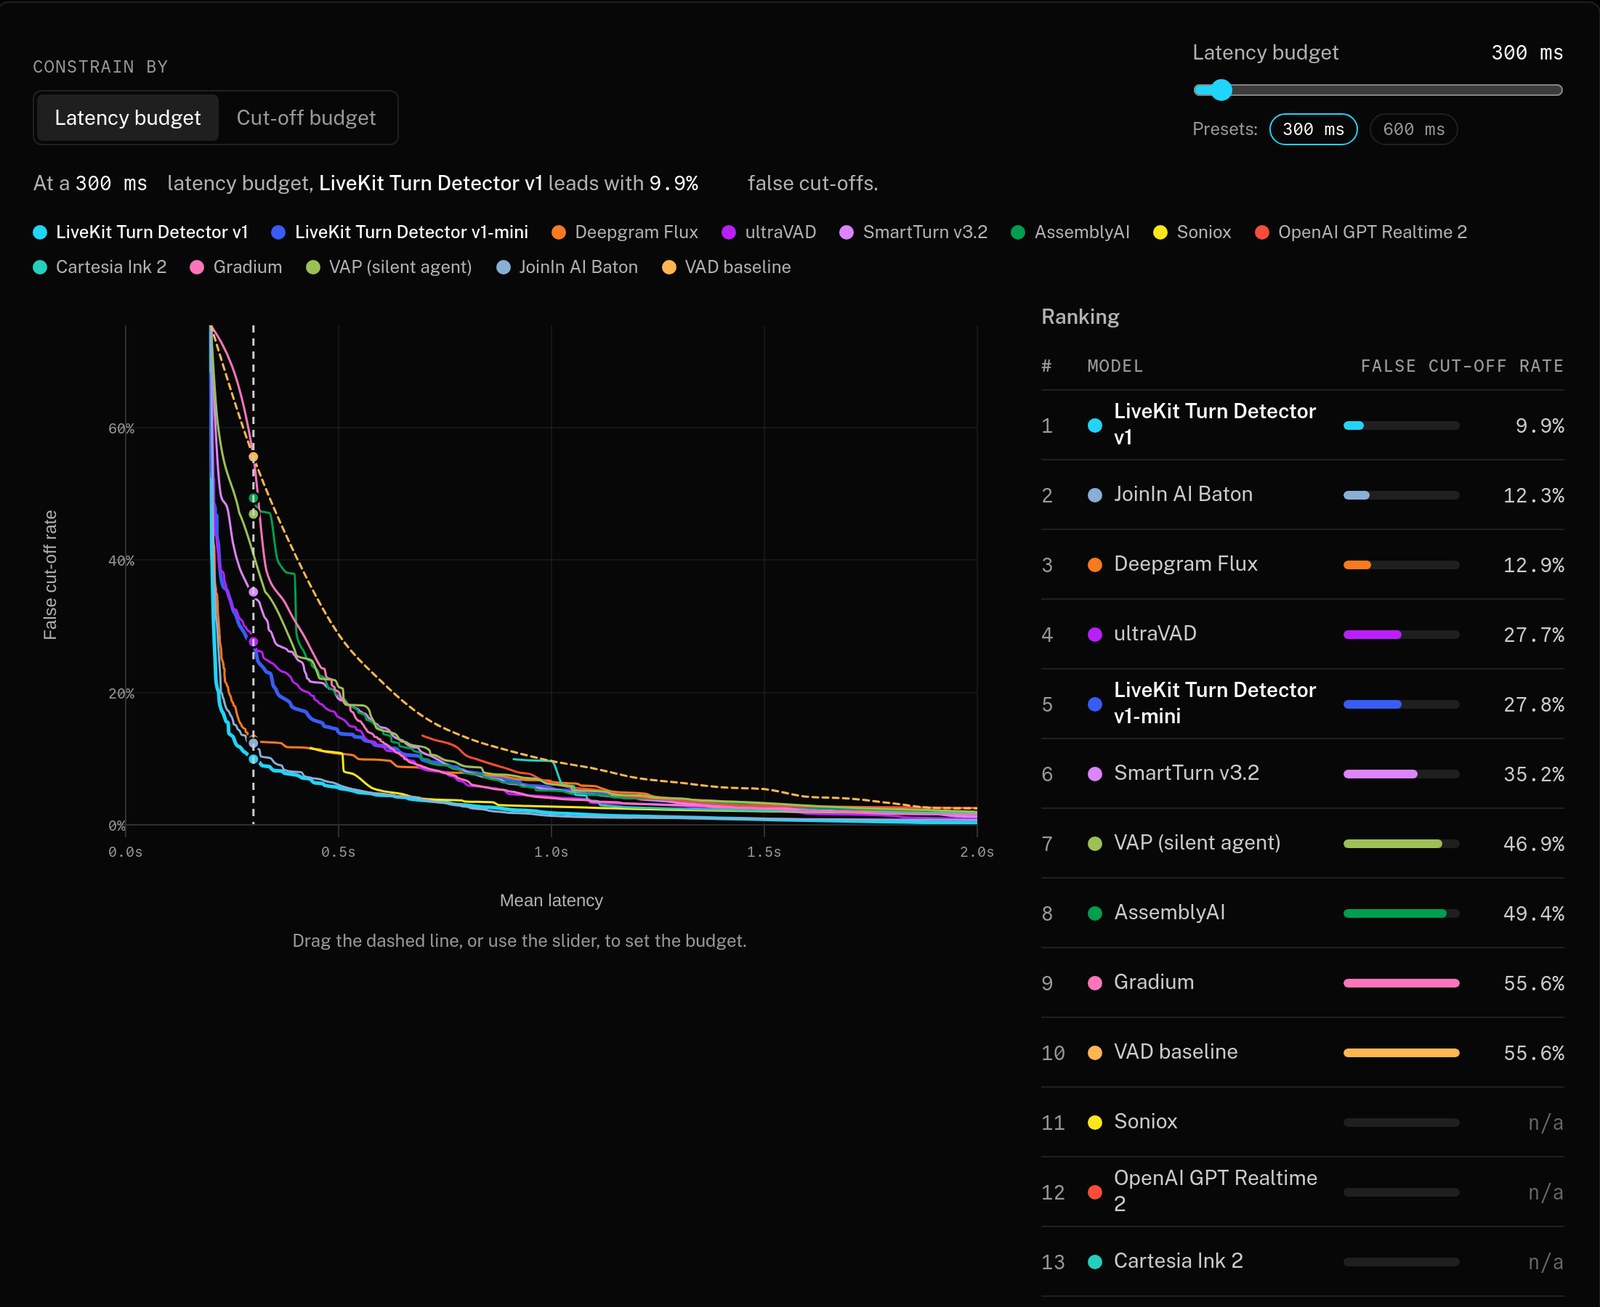Click the OpenAI GPT Realtime 2 legend entry
The height and width of the screenshot is (1307, 1600).
click(x=1361, y=232)
